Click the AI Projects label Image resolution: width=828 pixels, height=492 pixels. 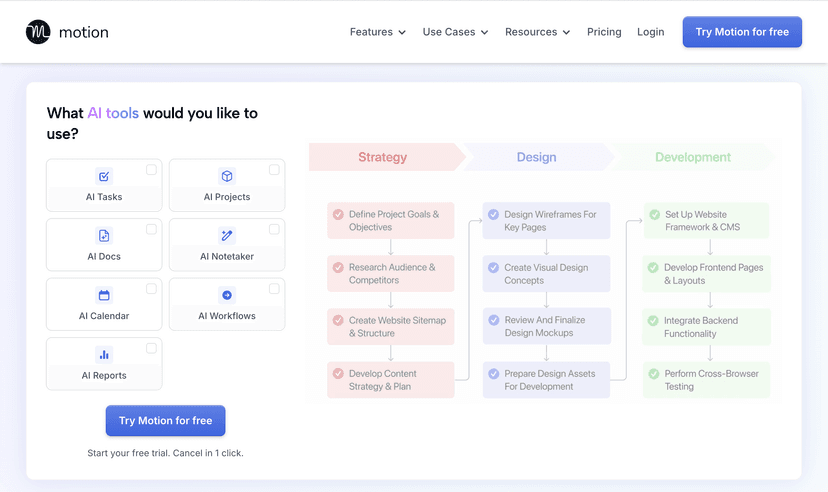pyautogui.click(x=227, y=197)
